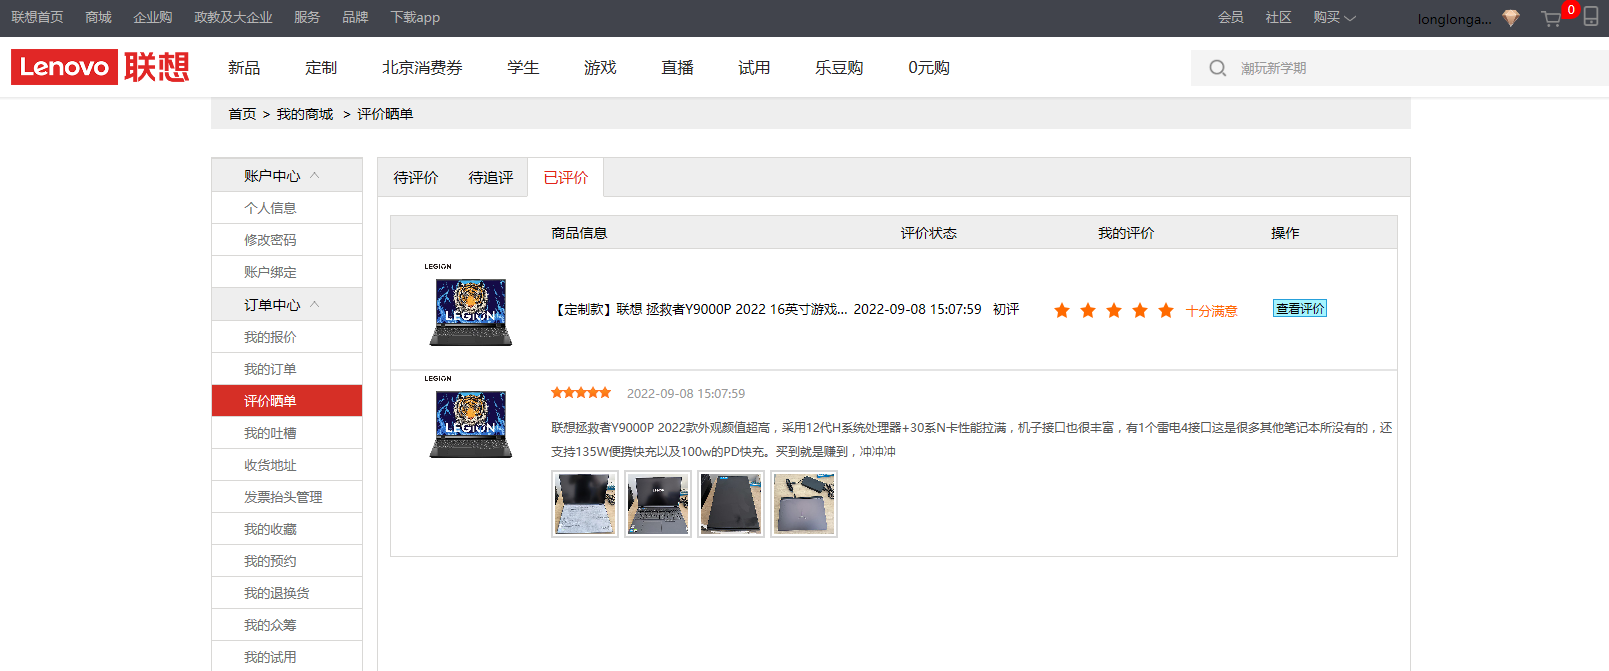Open 品牌 link in top bar
Screen dimensions: 1609x671
[x=355, y=17]
